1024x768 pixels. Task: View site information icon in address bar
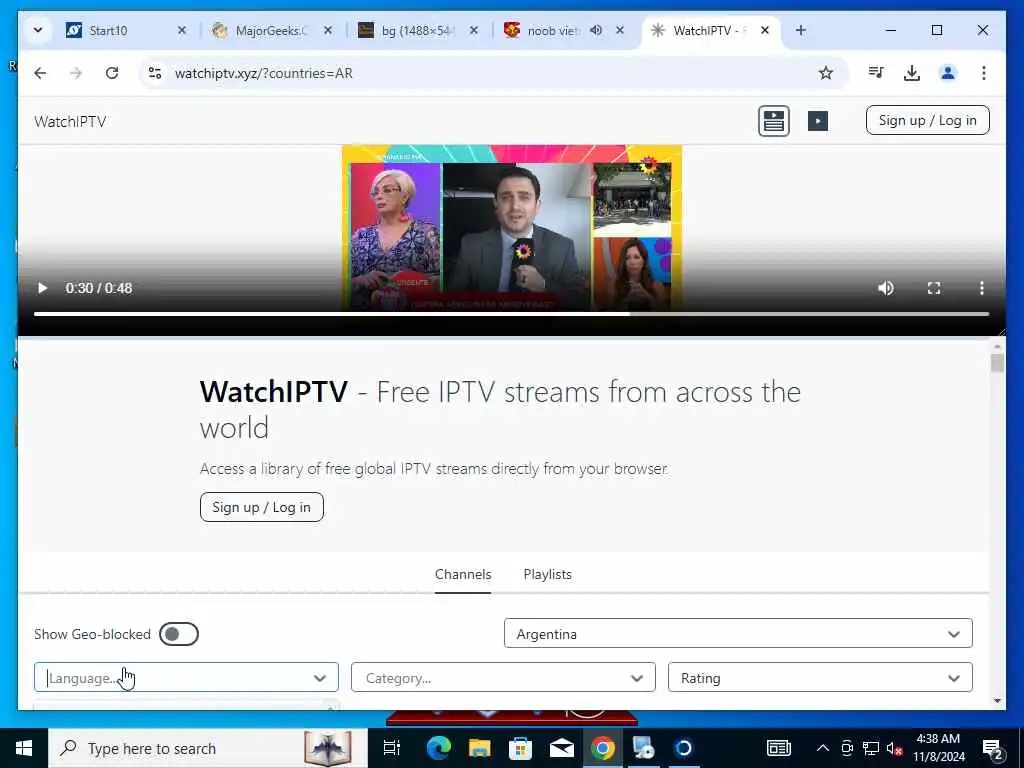tap(155, 73)
